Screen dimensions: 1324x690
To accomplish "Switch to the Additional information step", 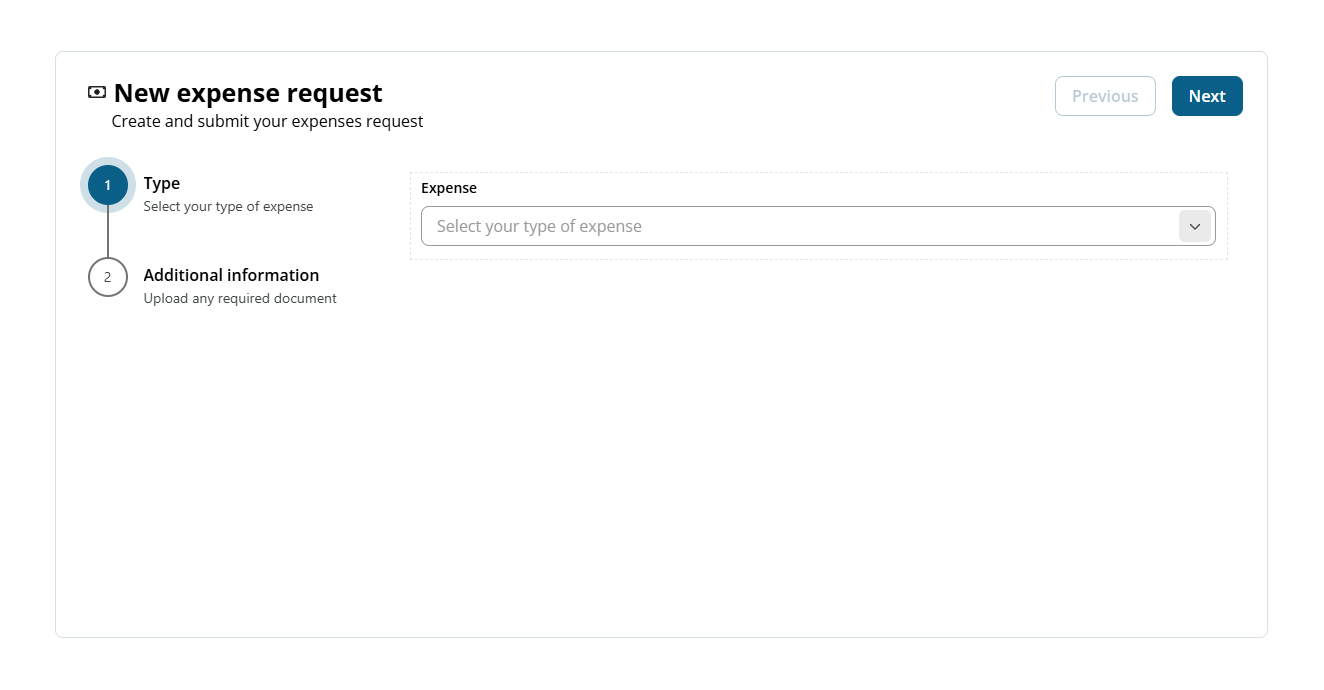I will (231, 275).
